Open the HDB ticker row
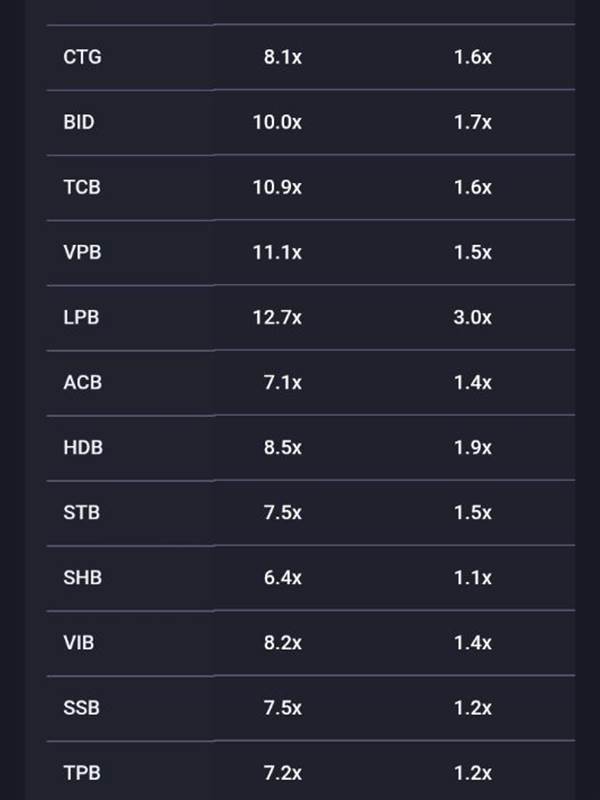Viewport: 600px width, 800px height. pos(82,447)
